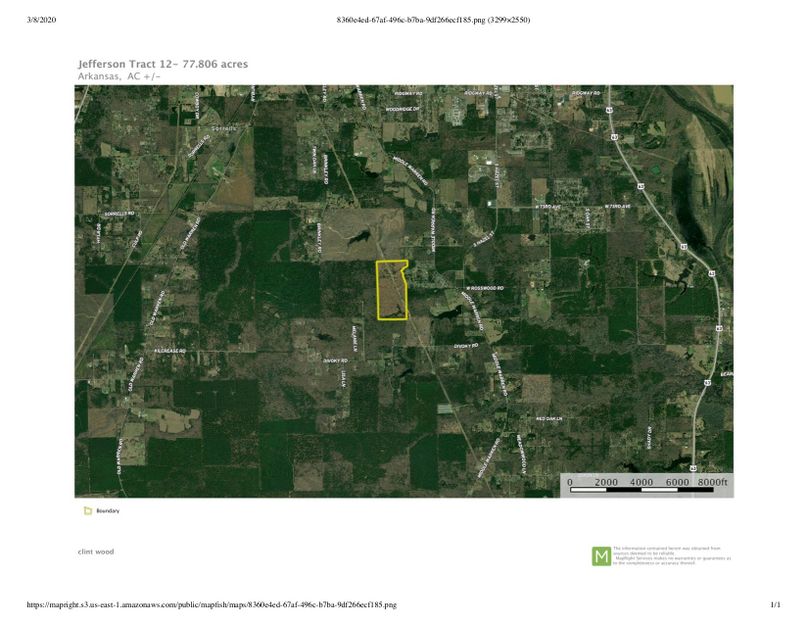The image size is (808, 624).
Task: Click the Divoky Rd label right of tract
Action: 469,346
